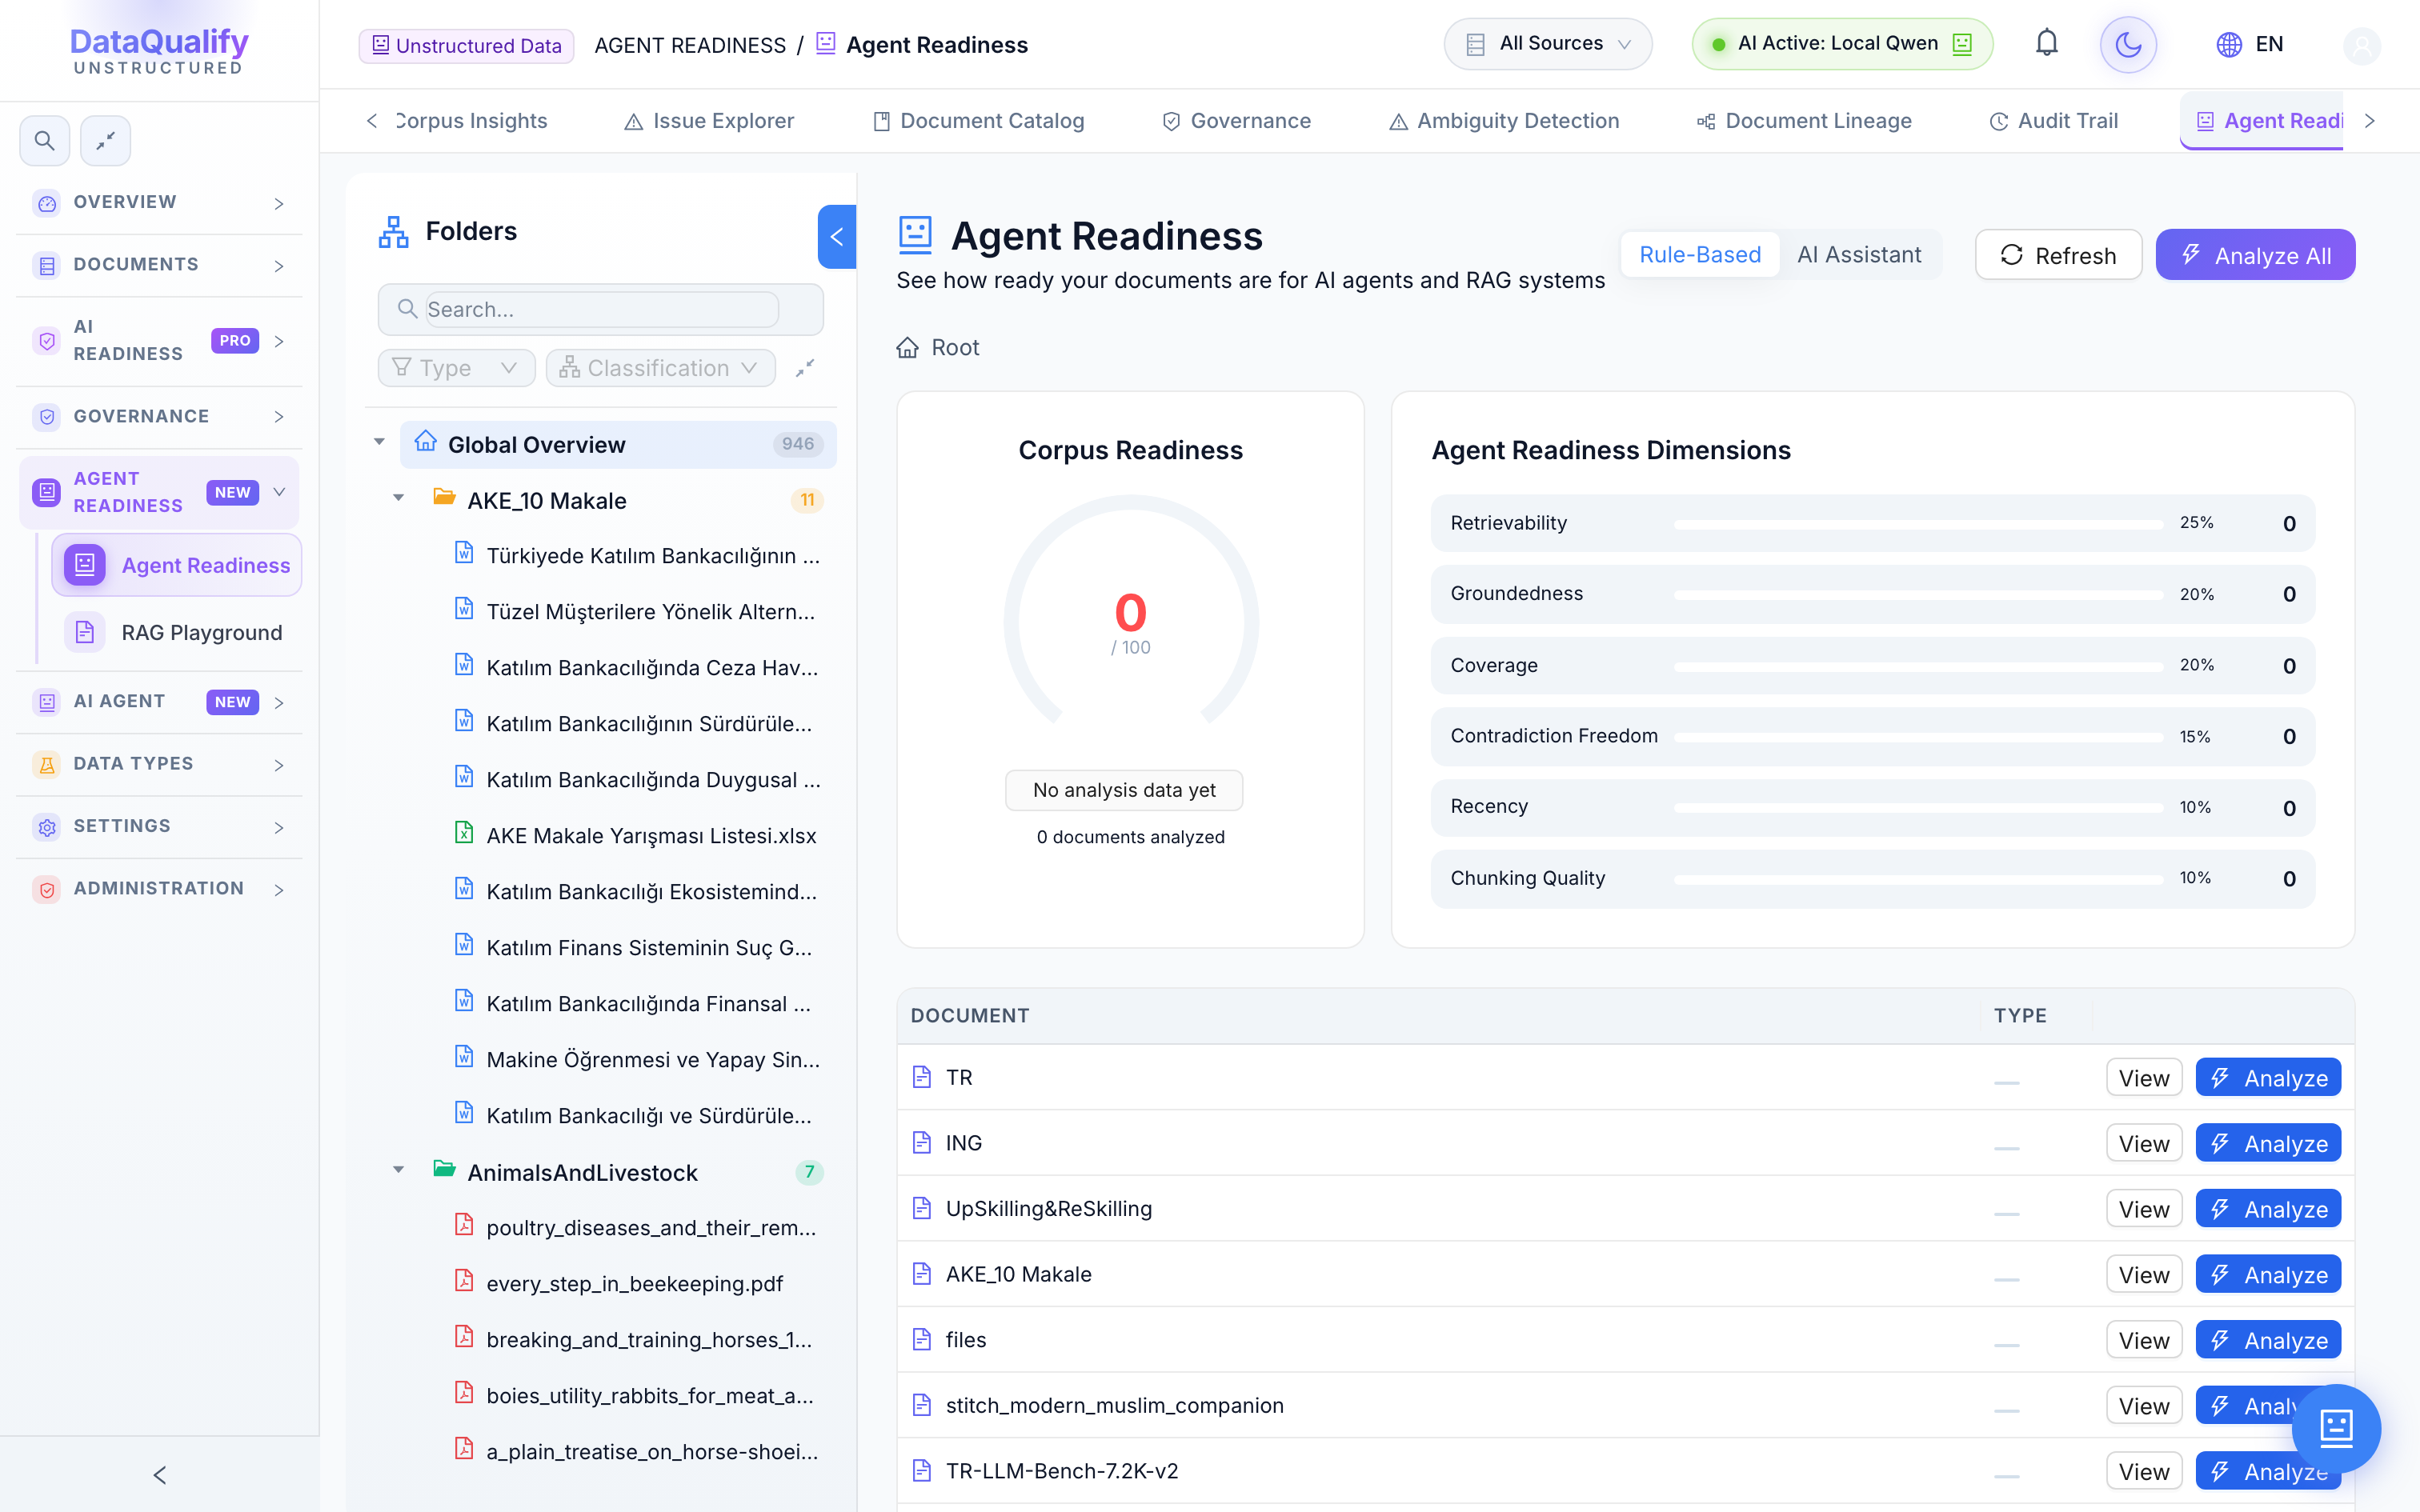The width and height of the screenshot is (2420, 1512).
Task: Click the Unstructured Data badge
Action: pos(466,45)
